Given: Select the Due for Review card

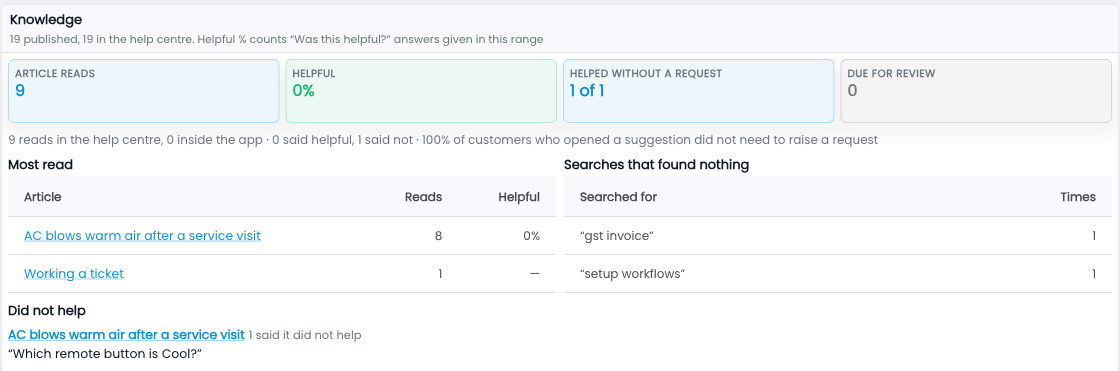Looking at the screenshot, I should point(976,91).
